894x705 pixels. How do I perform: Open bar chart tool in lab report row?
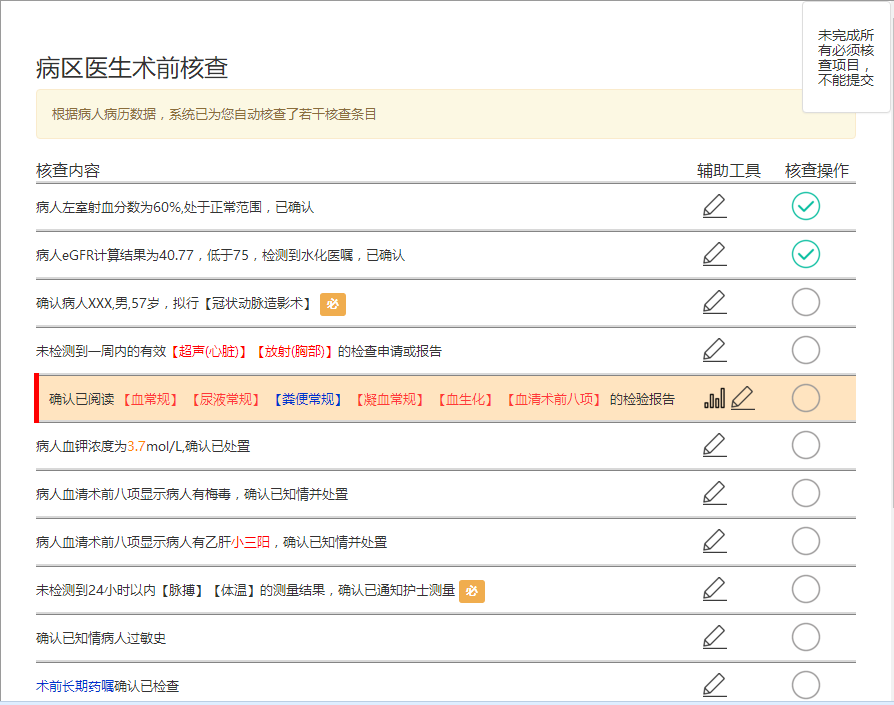point(714,399)
